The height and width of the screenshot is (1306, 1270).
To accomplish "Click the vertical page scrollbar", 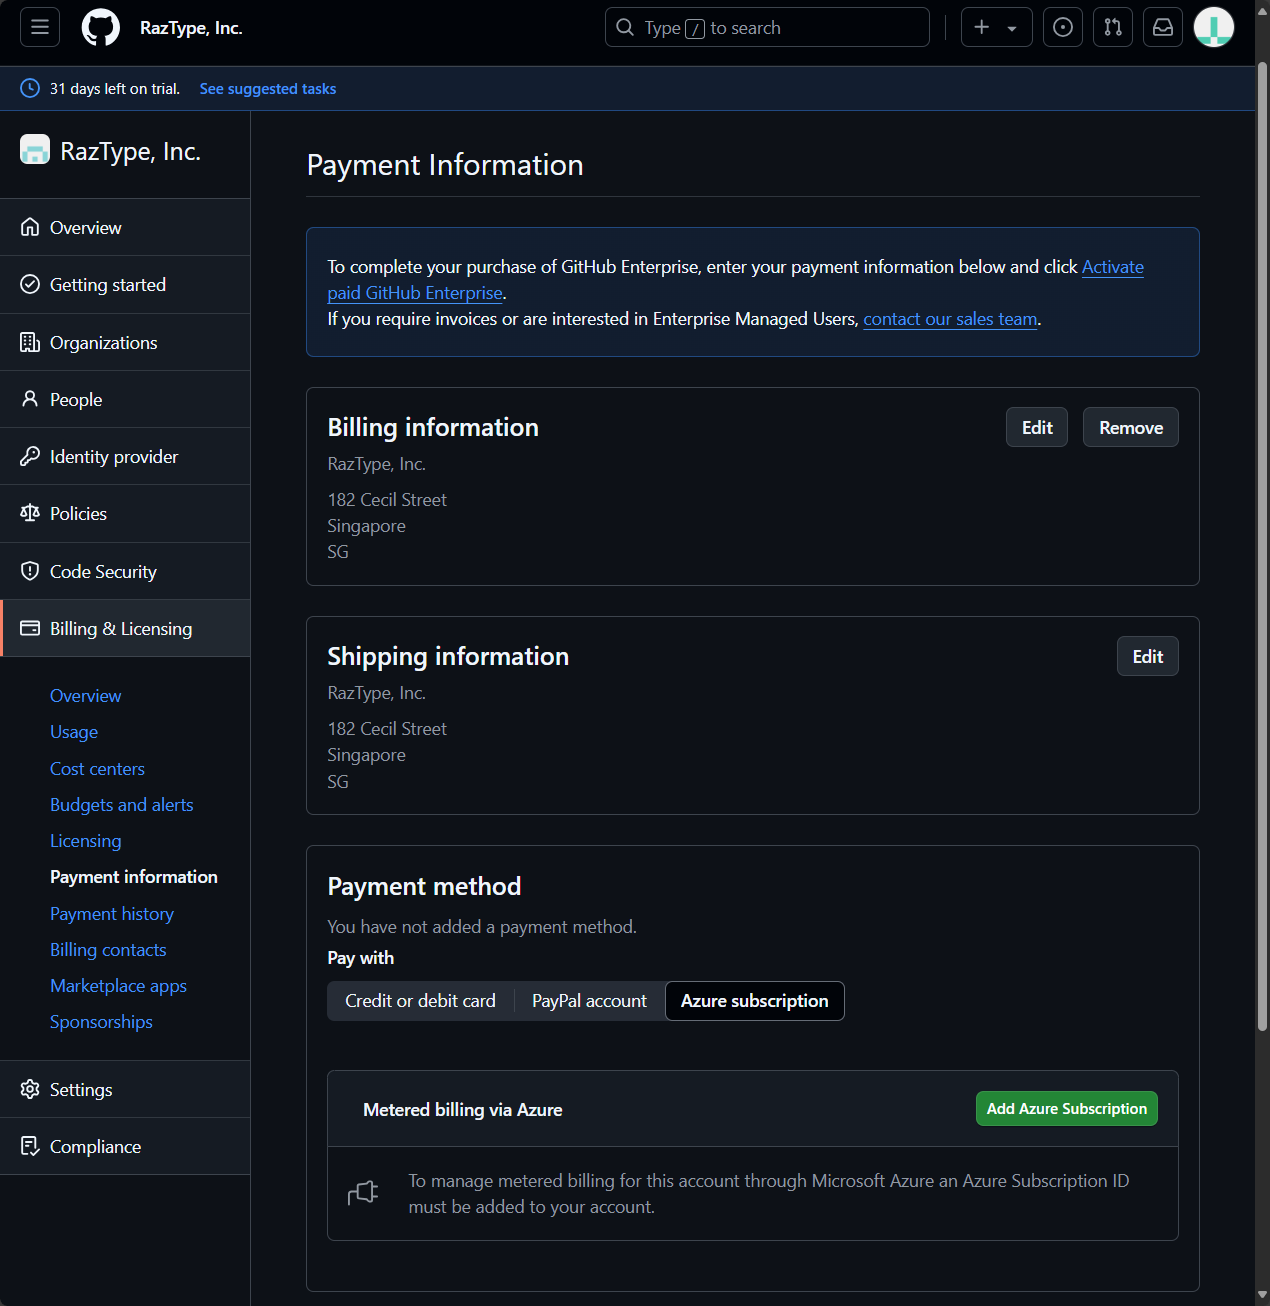I will pos(1262,540).
